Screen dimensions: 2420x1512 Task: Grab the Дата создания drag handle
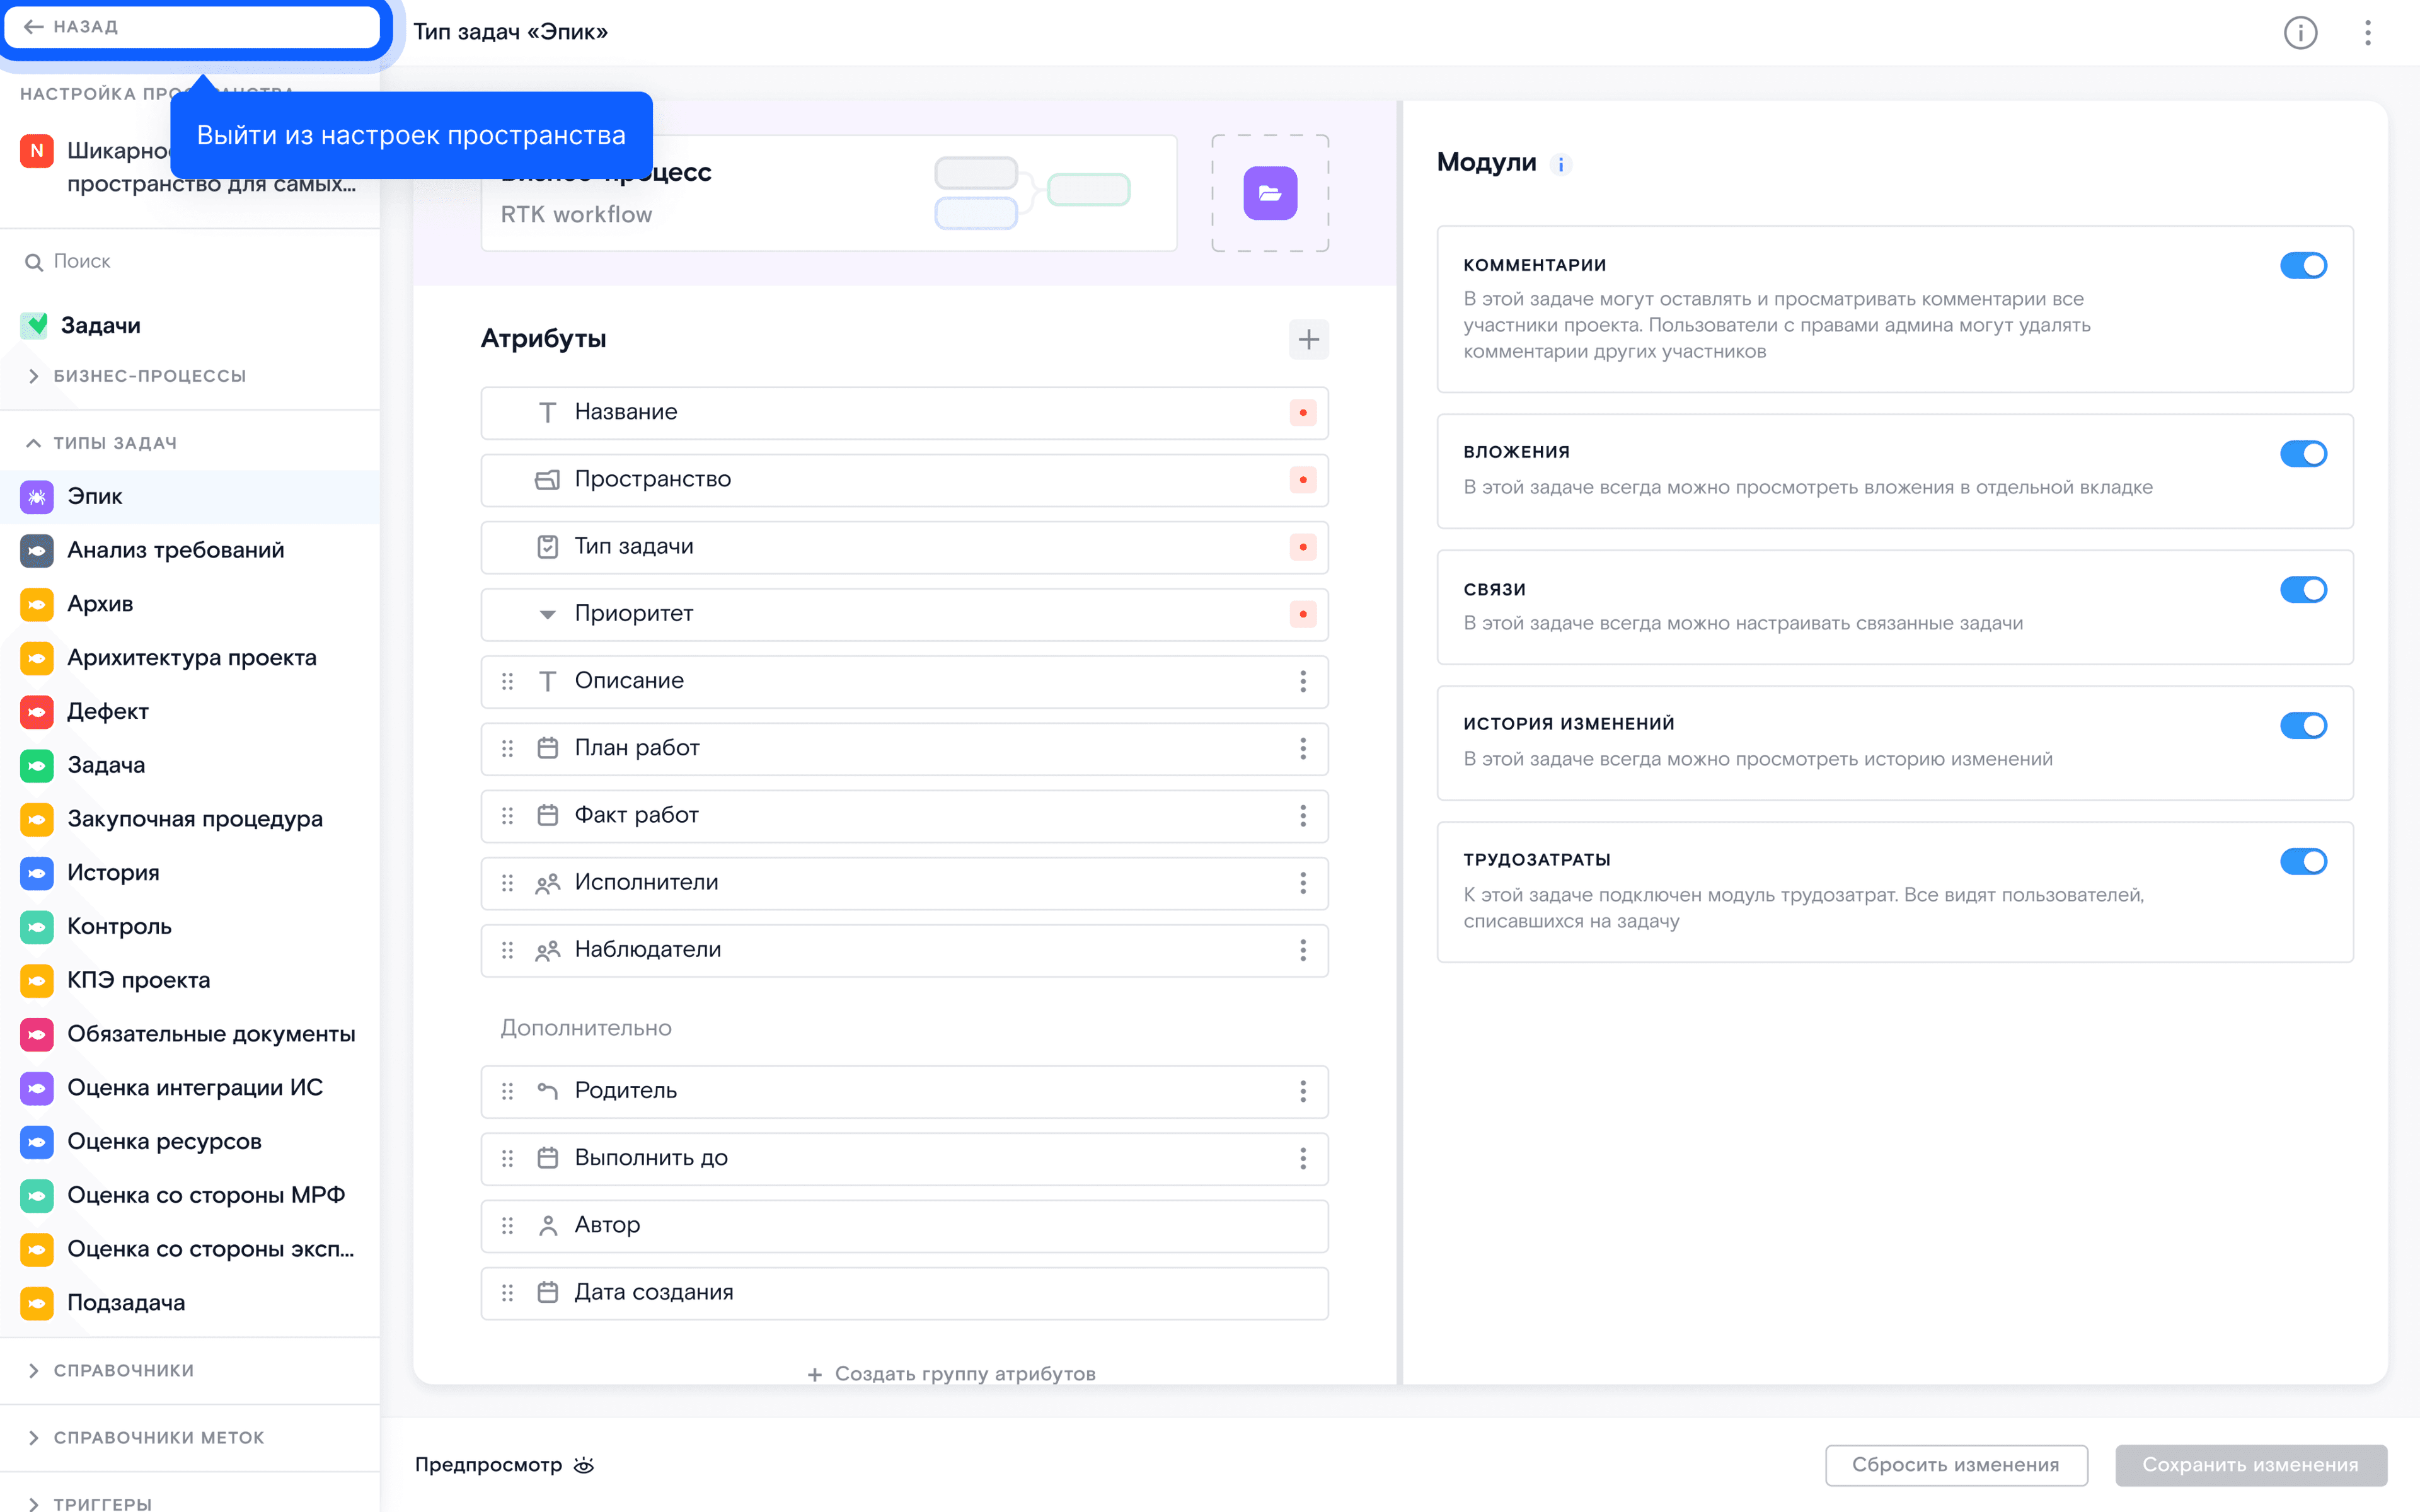tap(507, 1293)
